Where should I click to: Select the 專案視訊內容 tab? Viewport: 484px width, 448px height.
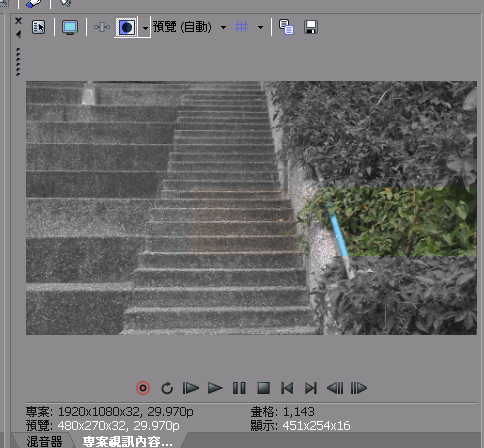coord(128,441)
